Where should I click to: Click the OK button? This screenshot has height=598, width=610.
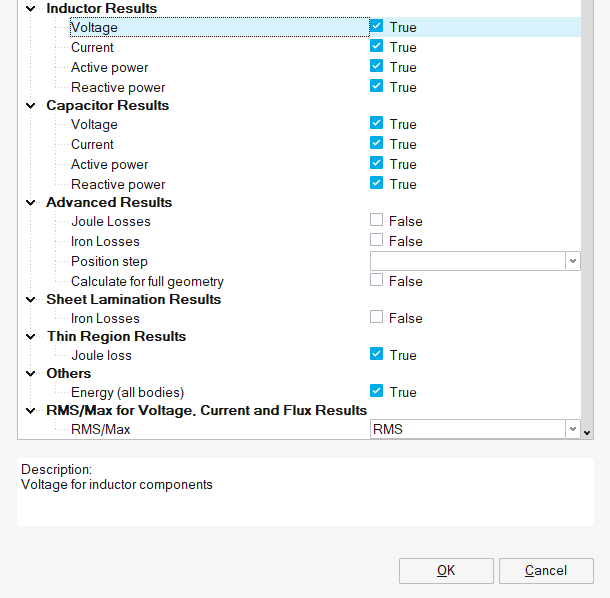(x=446, y=571)
